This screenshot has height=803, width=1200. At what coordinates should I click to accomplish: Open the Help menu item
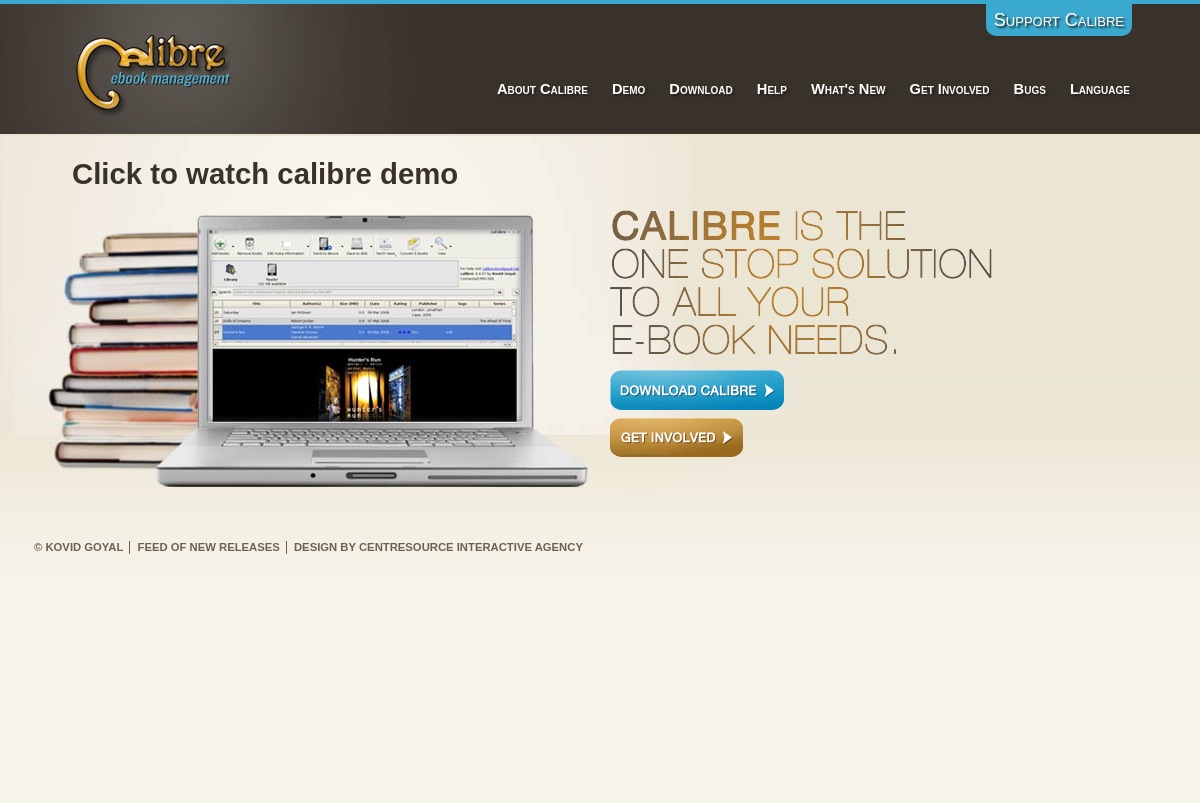(772, 89)
